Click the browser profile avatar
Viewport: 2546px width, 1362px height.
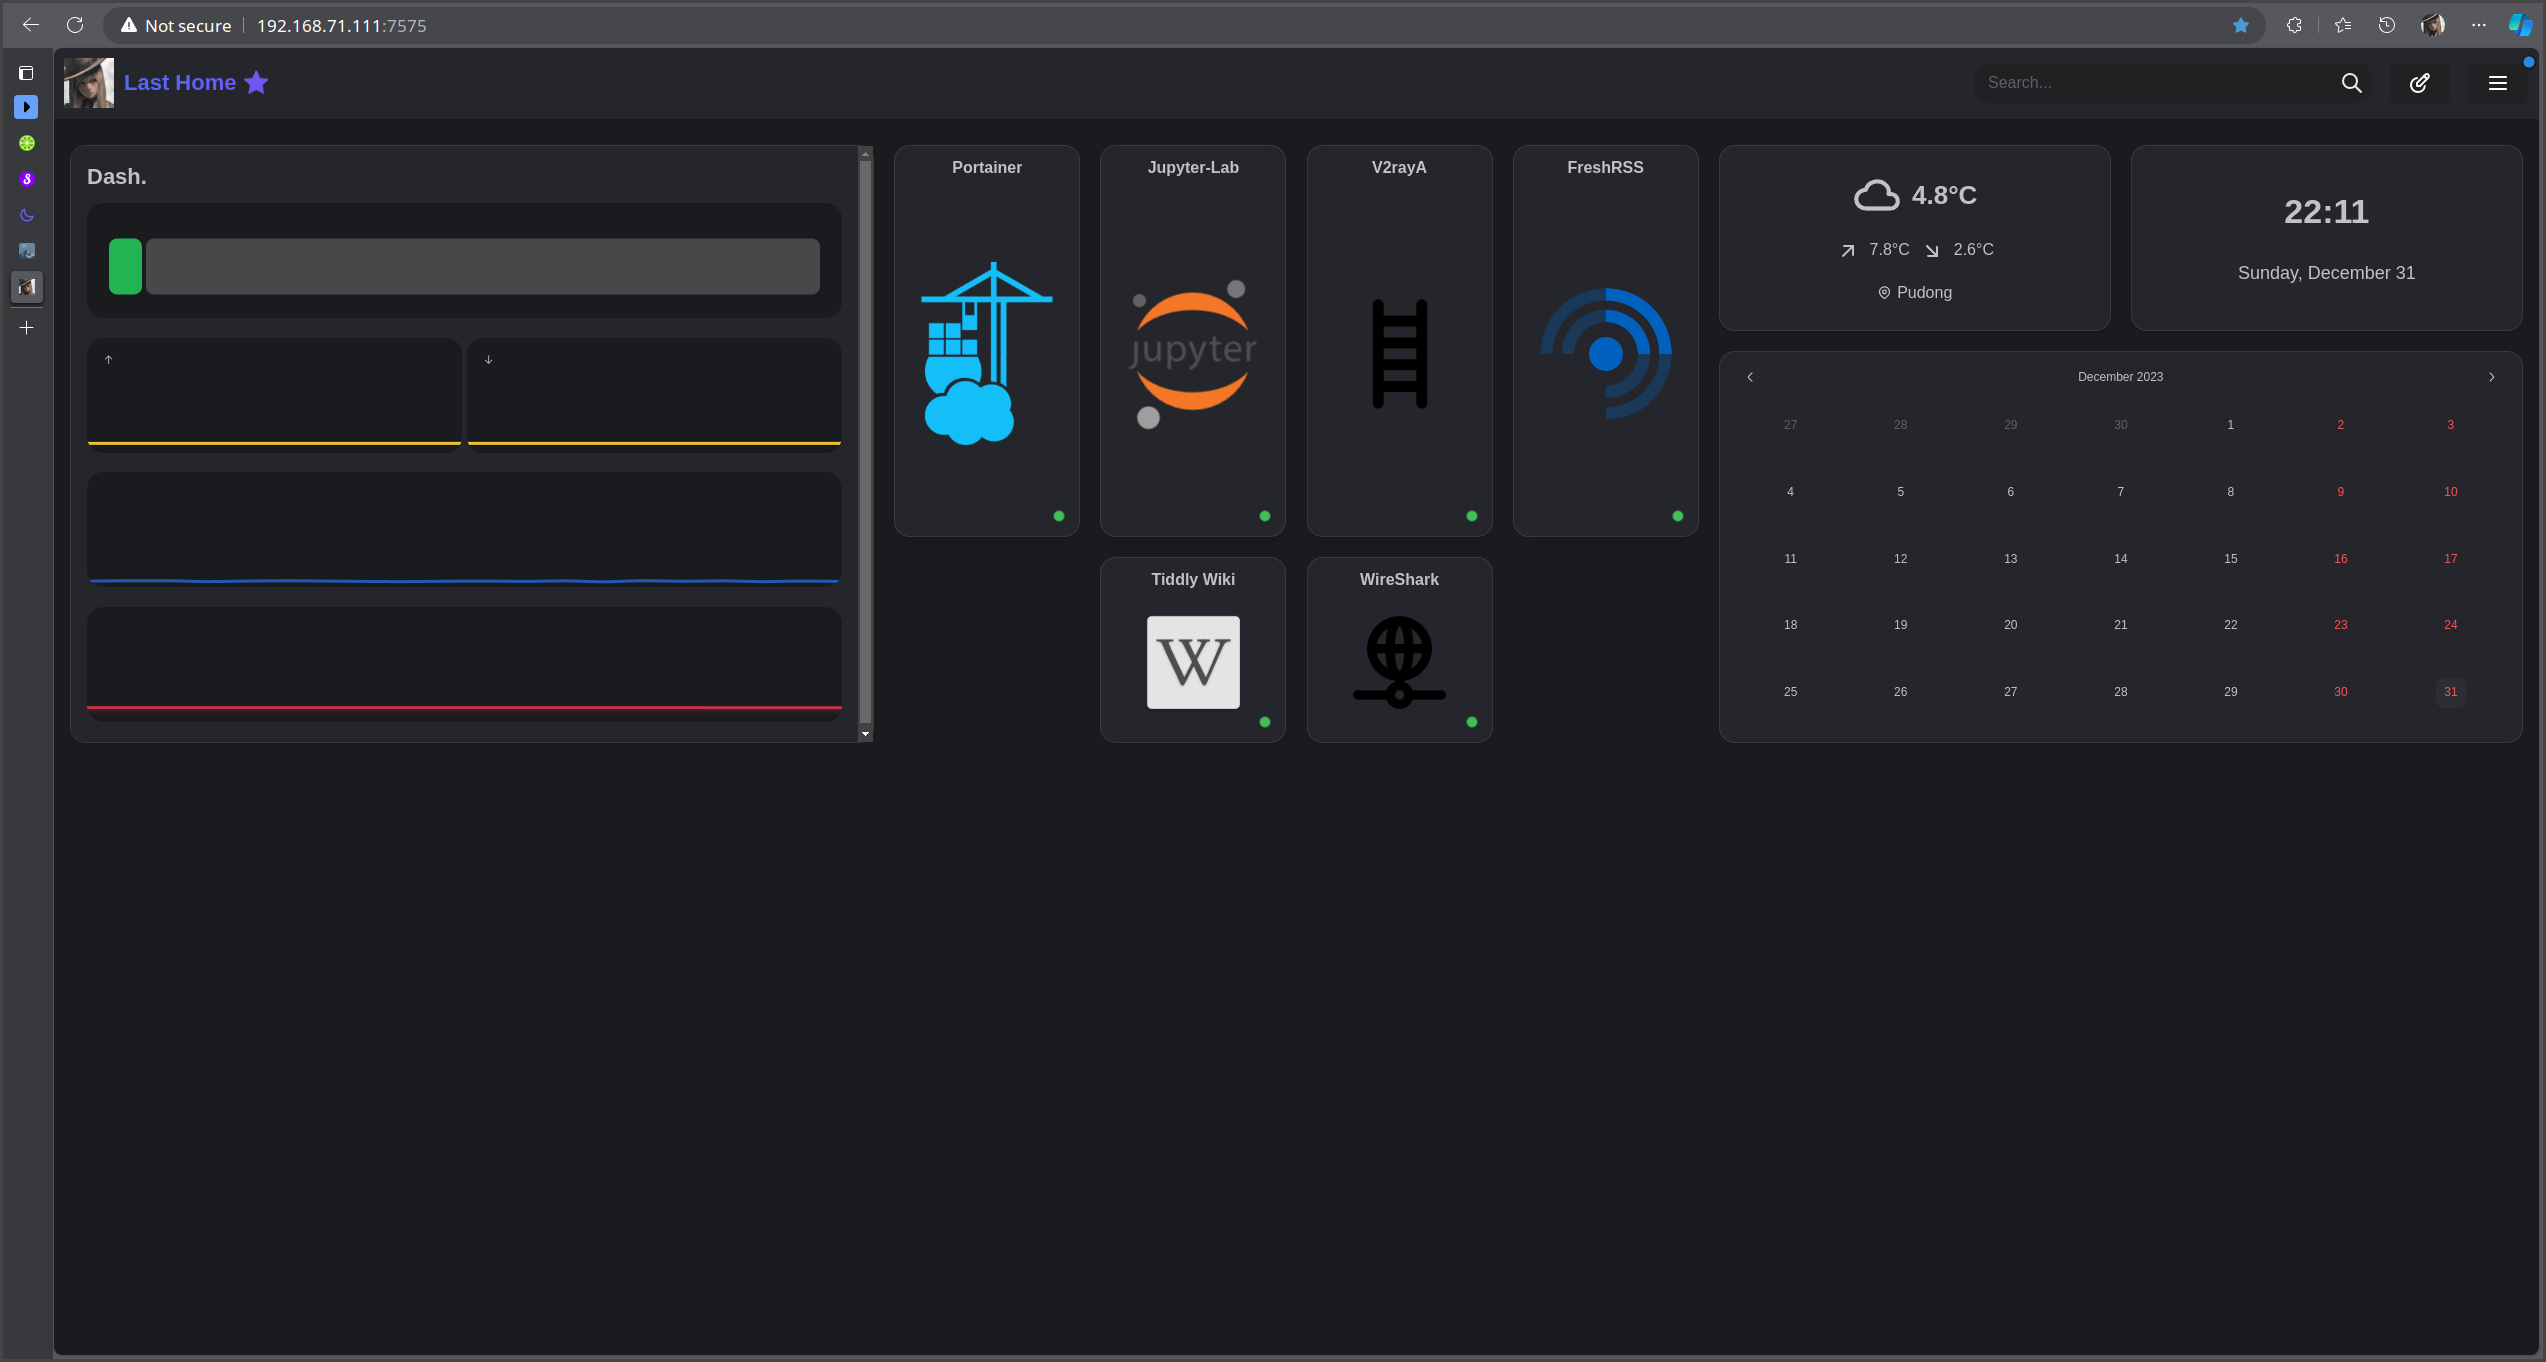[x=2432, y=25]
